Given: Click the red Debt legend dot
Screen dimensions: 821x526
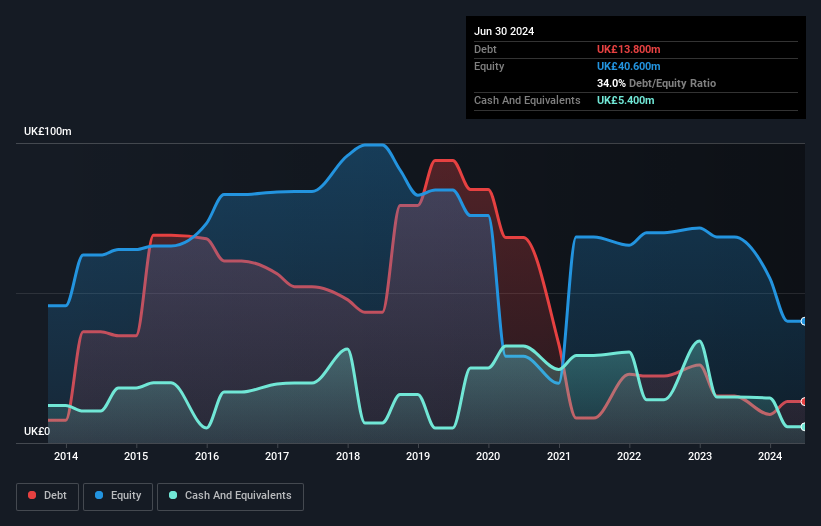Looking at the screenshot, I should (x=32, y=495).
